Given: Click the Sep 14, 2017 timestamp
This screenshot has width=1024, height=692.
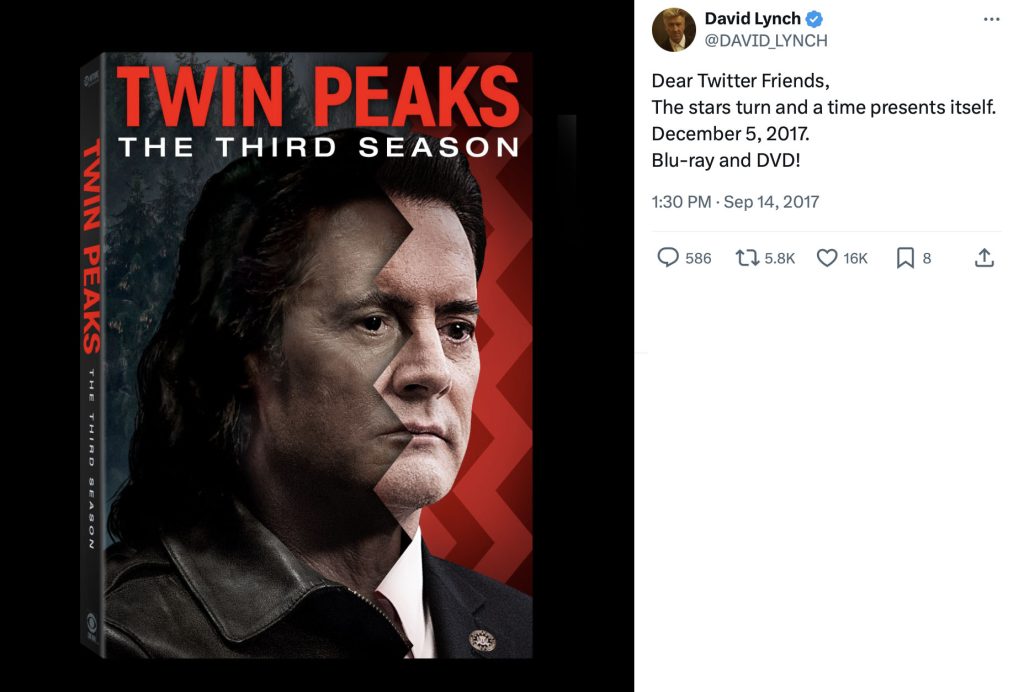Looking at the screenshot, I should tap(772, 201).
